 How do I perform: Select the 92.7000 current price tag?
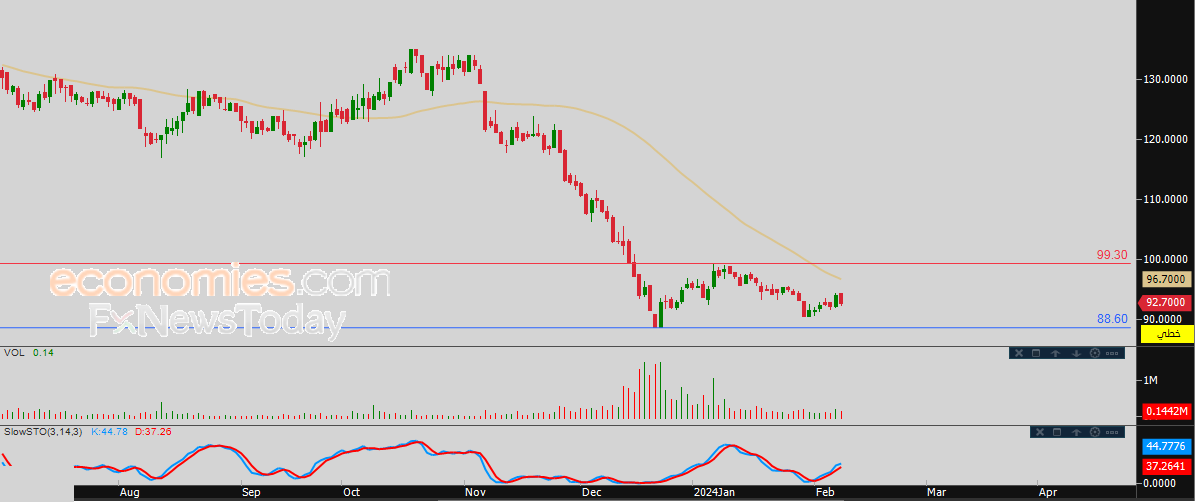pos(1164,302)
